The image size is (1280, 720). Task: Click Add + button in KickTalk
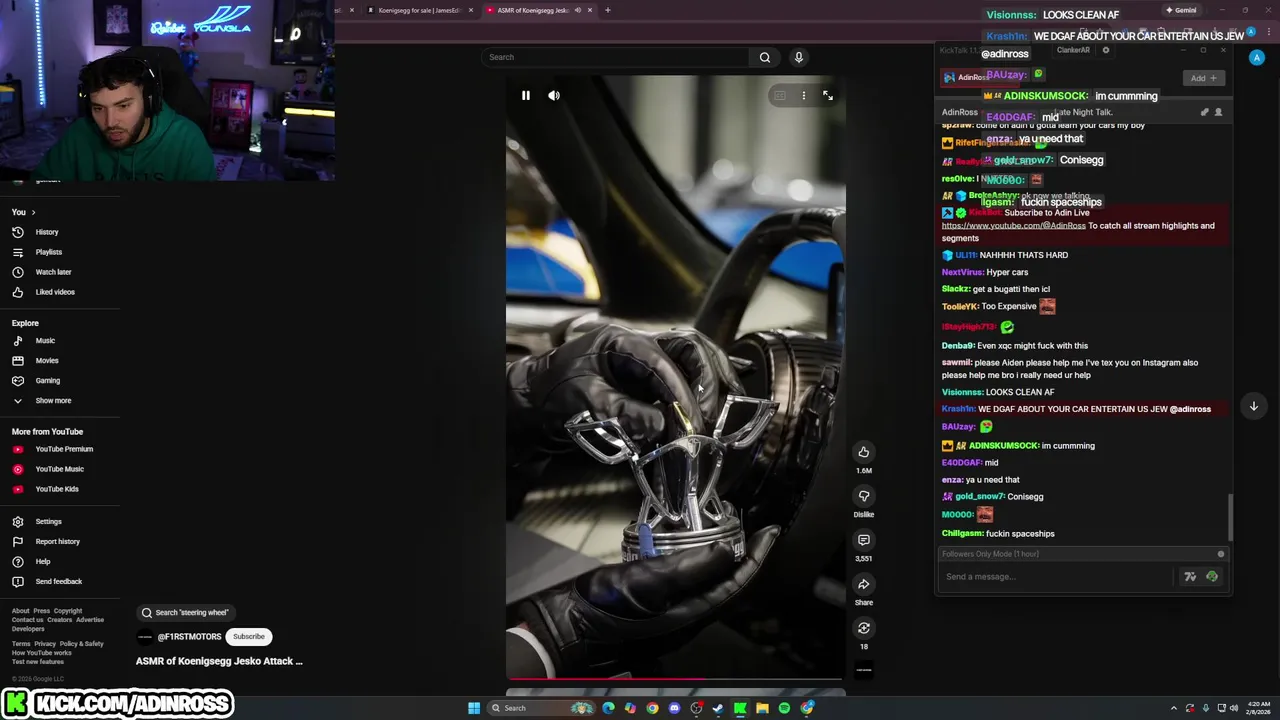tap(1203, 78)
